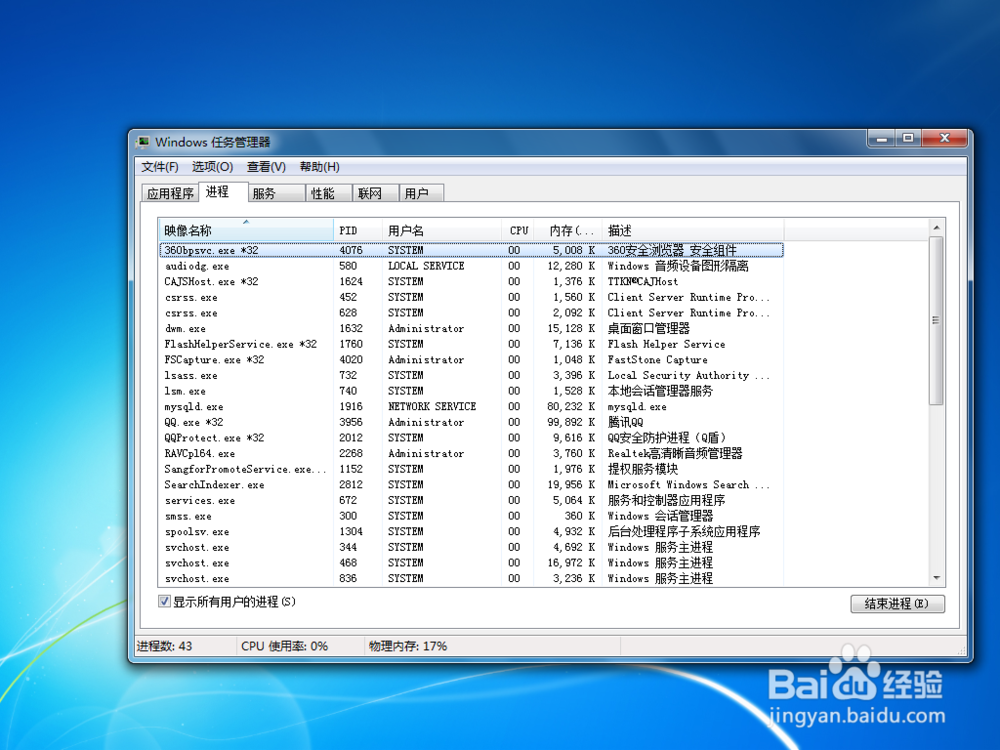The image size is (1000, 750).
Task: Select the lsm.exe process
Action: pyautogui.click(x=471, y=391)
